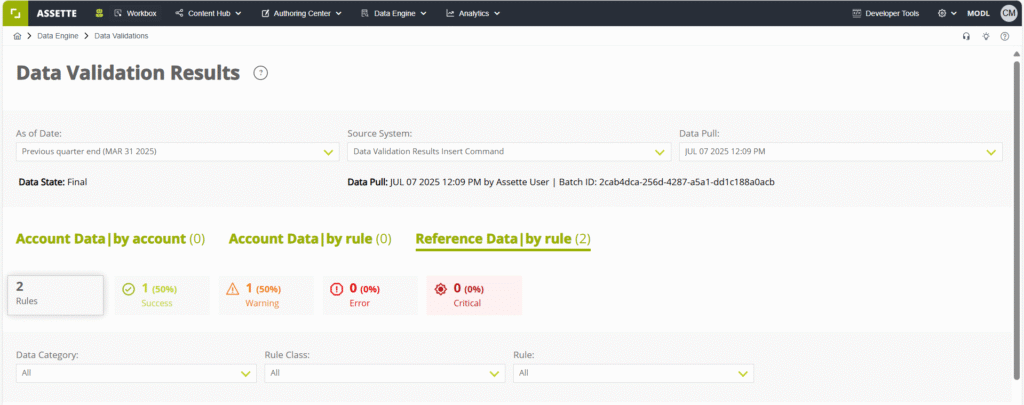The image size is (1024, 405).
Task: Expand the chevron next to settings gear
Action: (953, 13)
